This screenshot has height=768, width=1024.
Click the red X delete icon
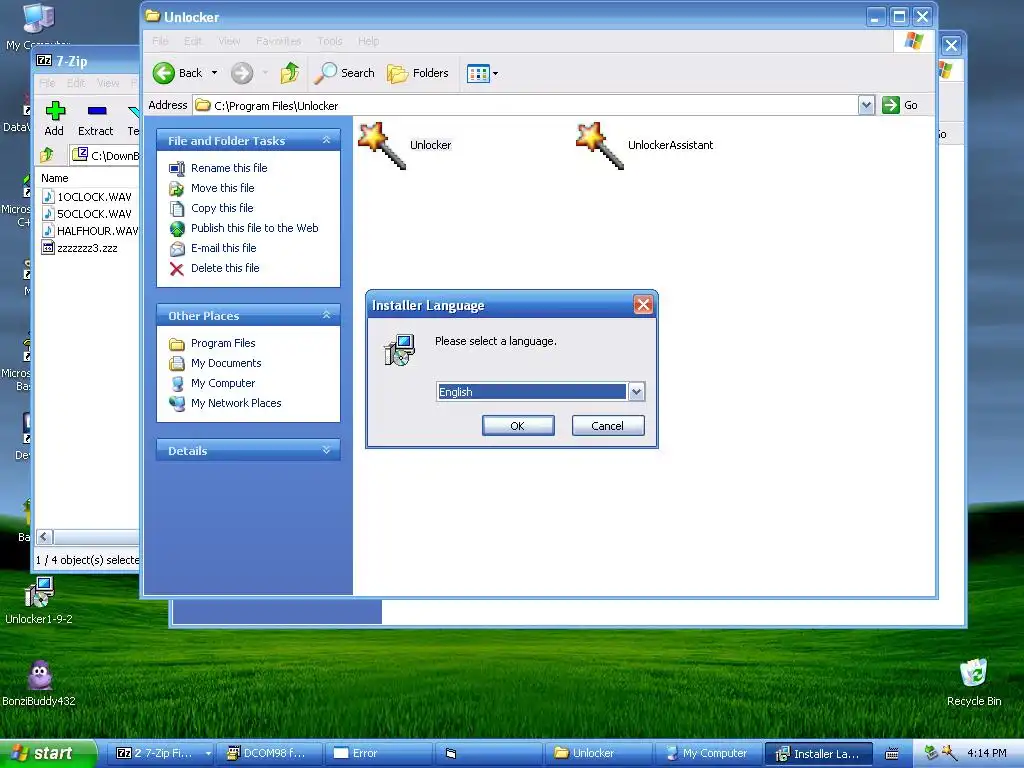pyautogui.click(x=177, y=268)
